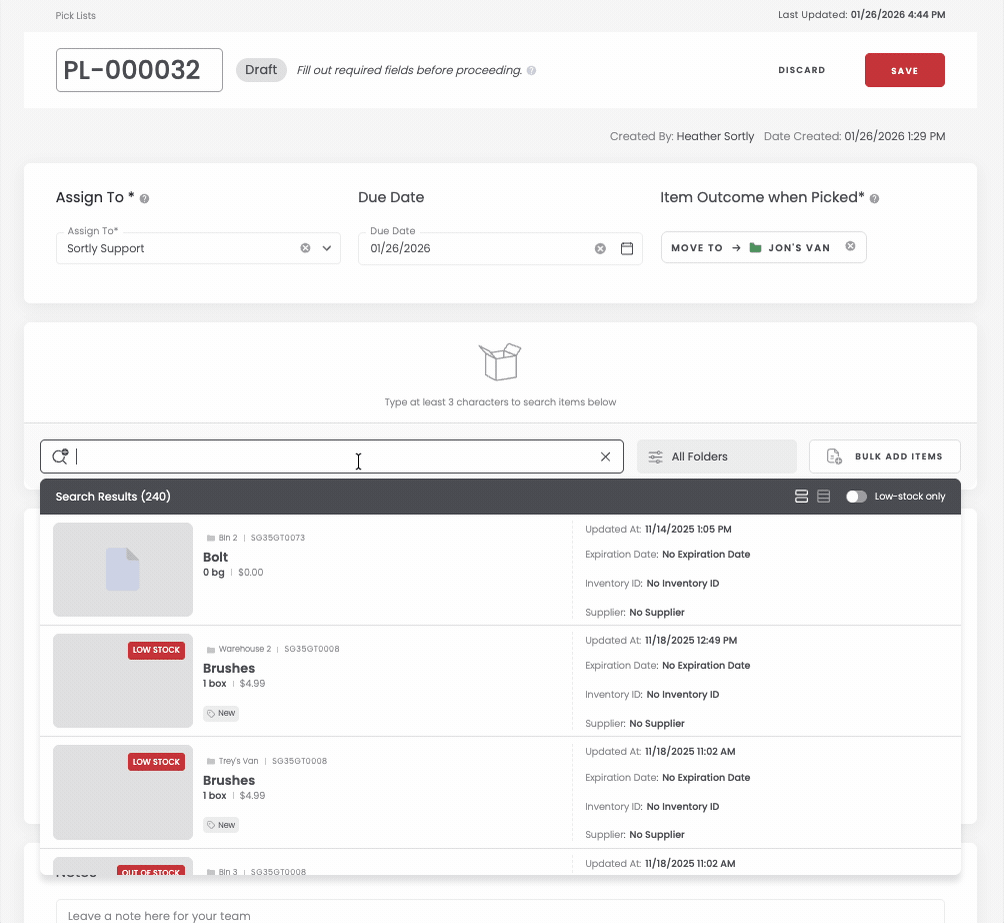Switch to the expanded list view
1004x923 pixels.
point(801,496)
